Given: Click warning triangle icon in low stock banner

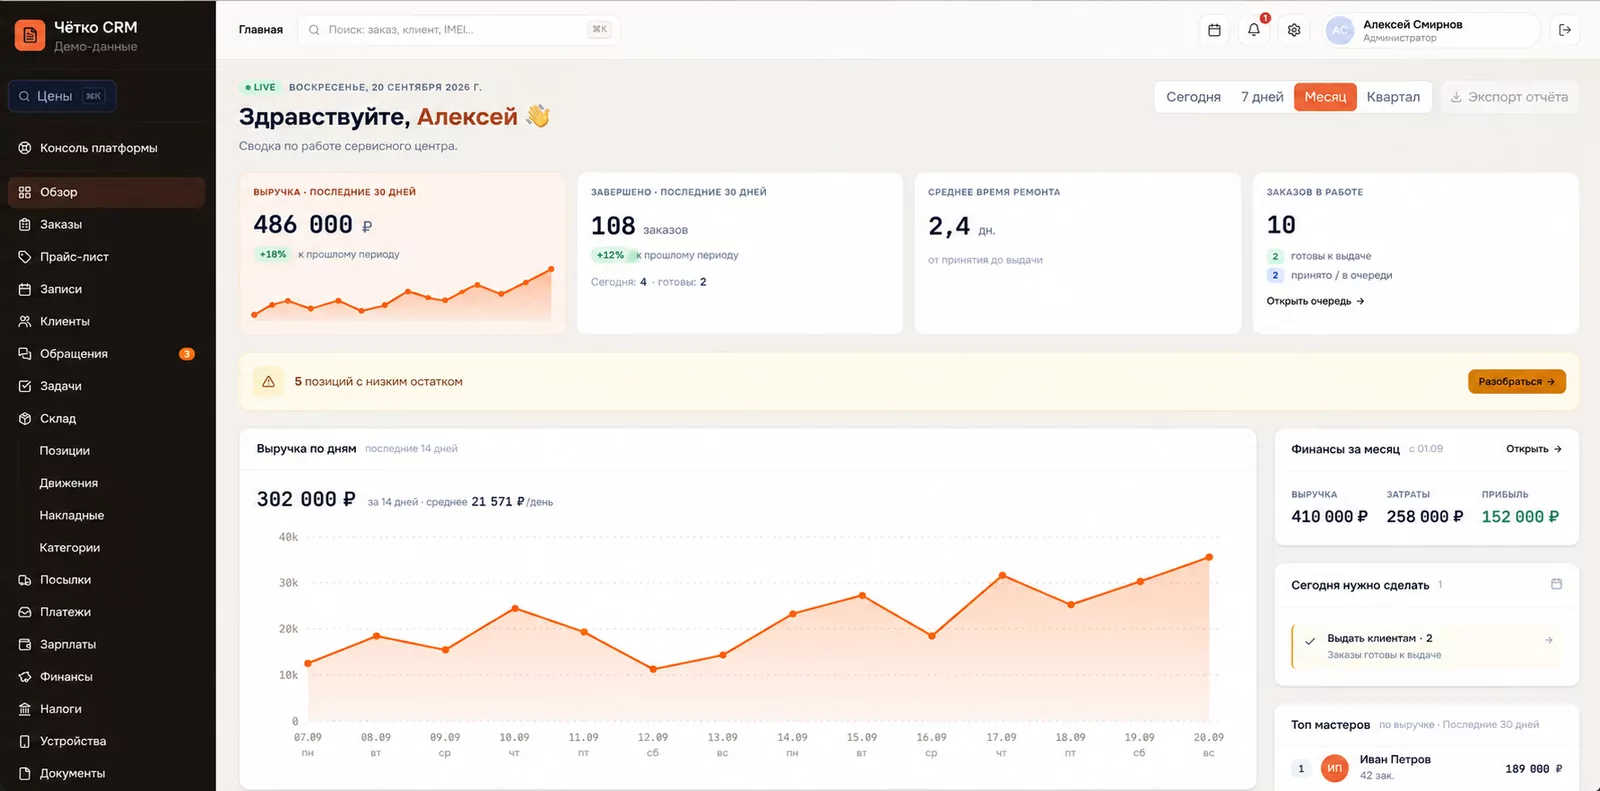Looking at the screenshot, I should tap(268, 382).
